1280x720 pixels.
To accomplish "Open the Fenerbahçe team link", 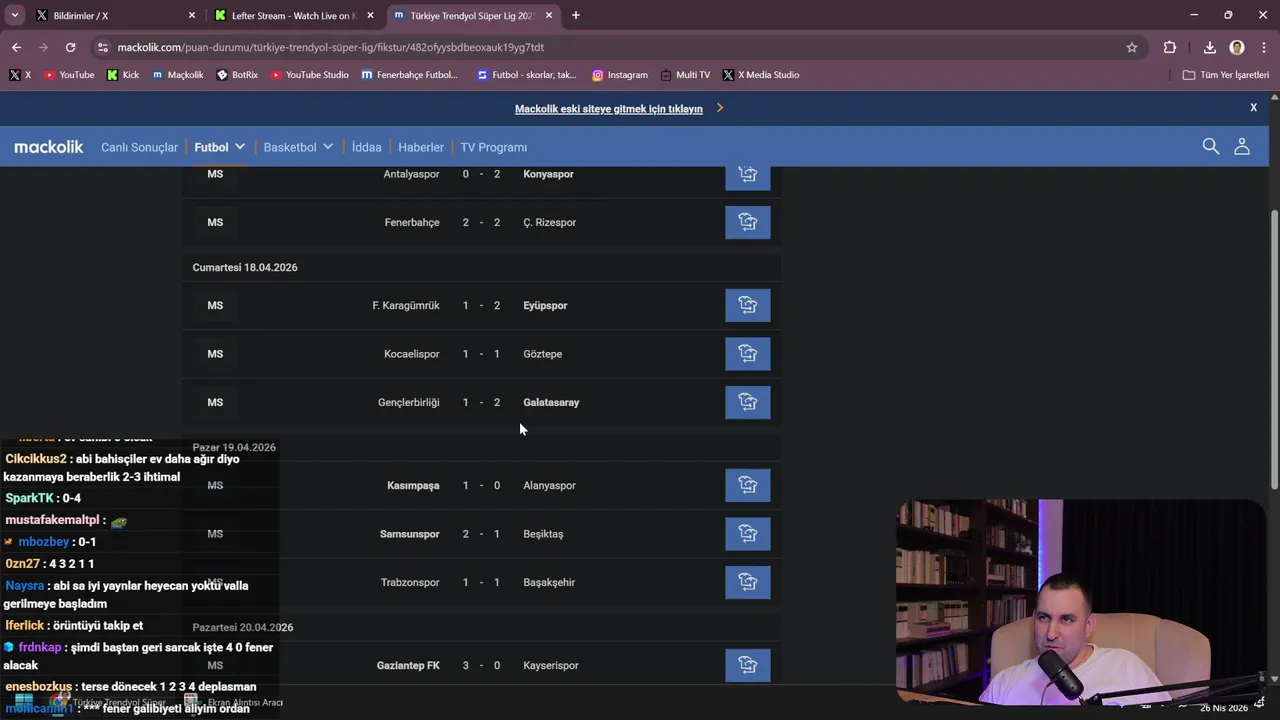I will click(x=412, y=222).
